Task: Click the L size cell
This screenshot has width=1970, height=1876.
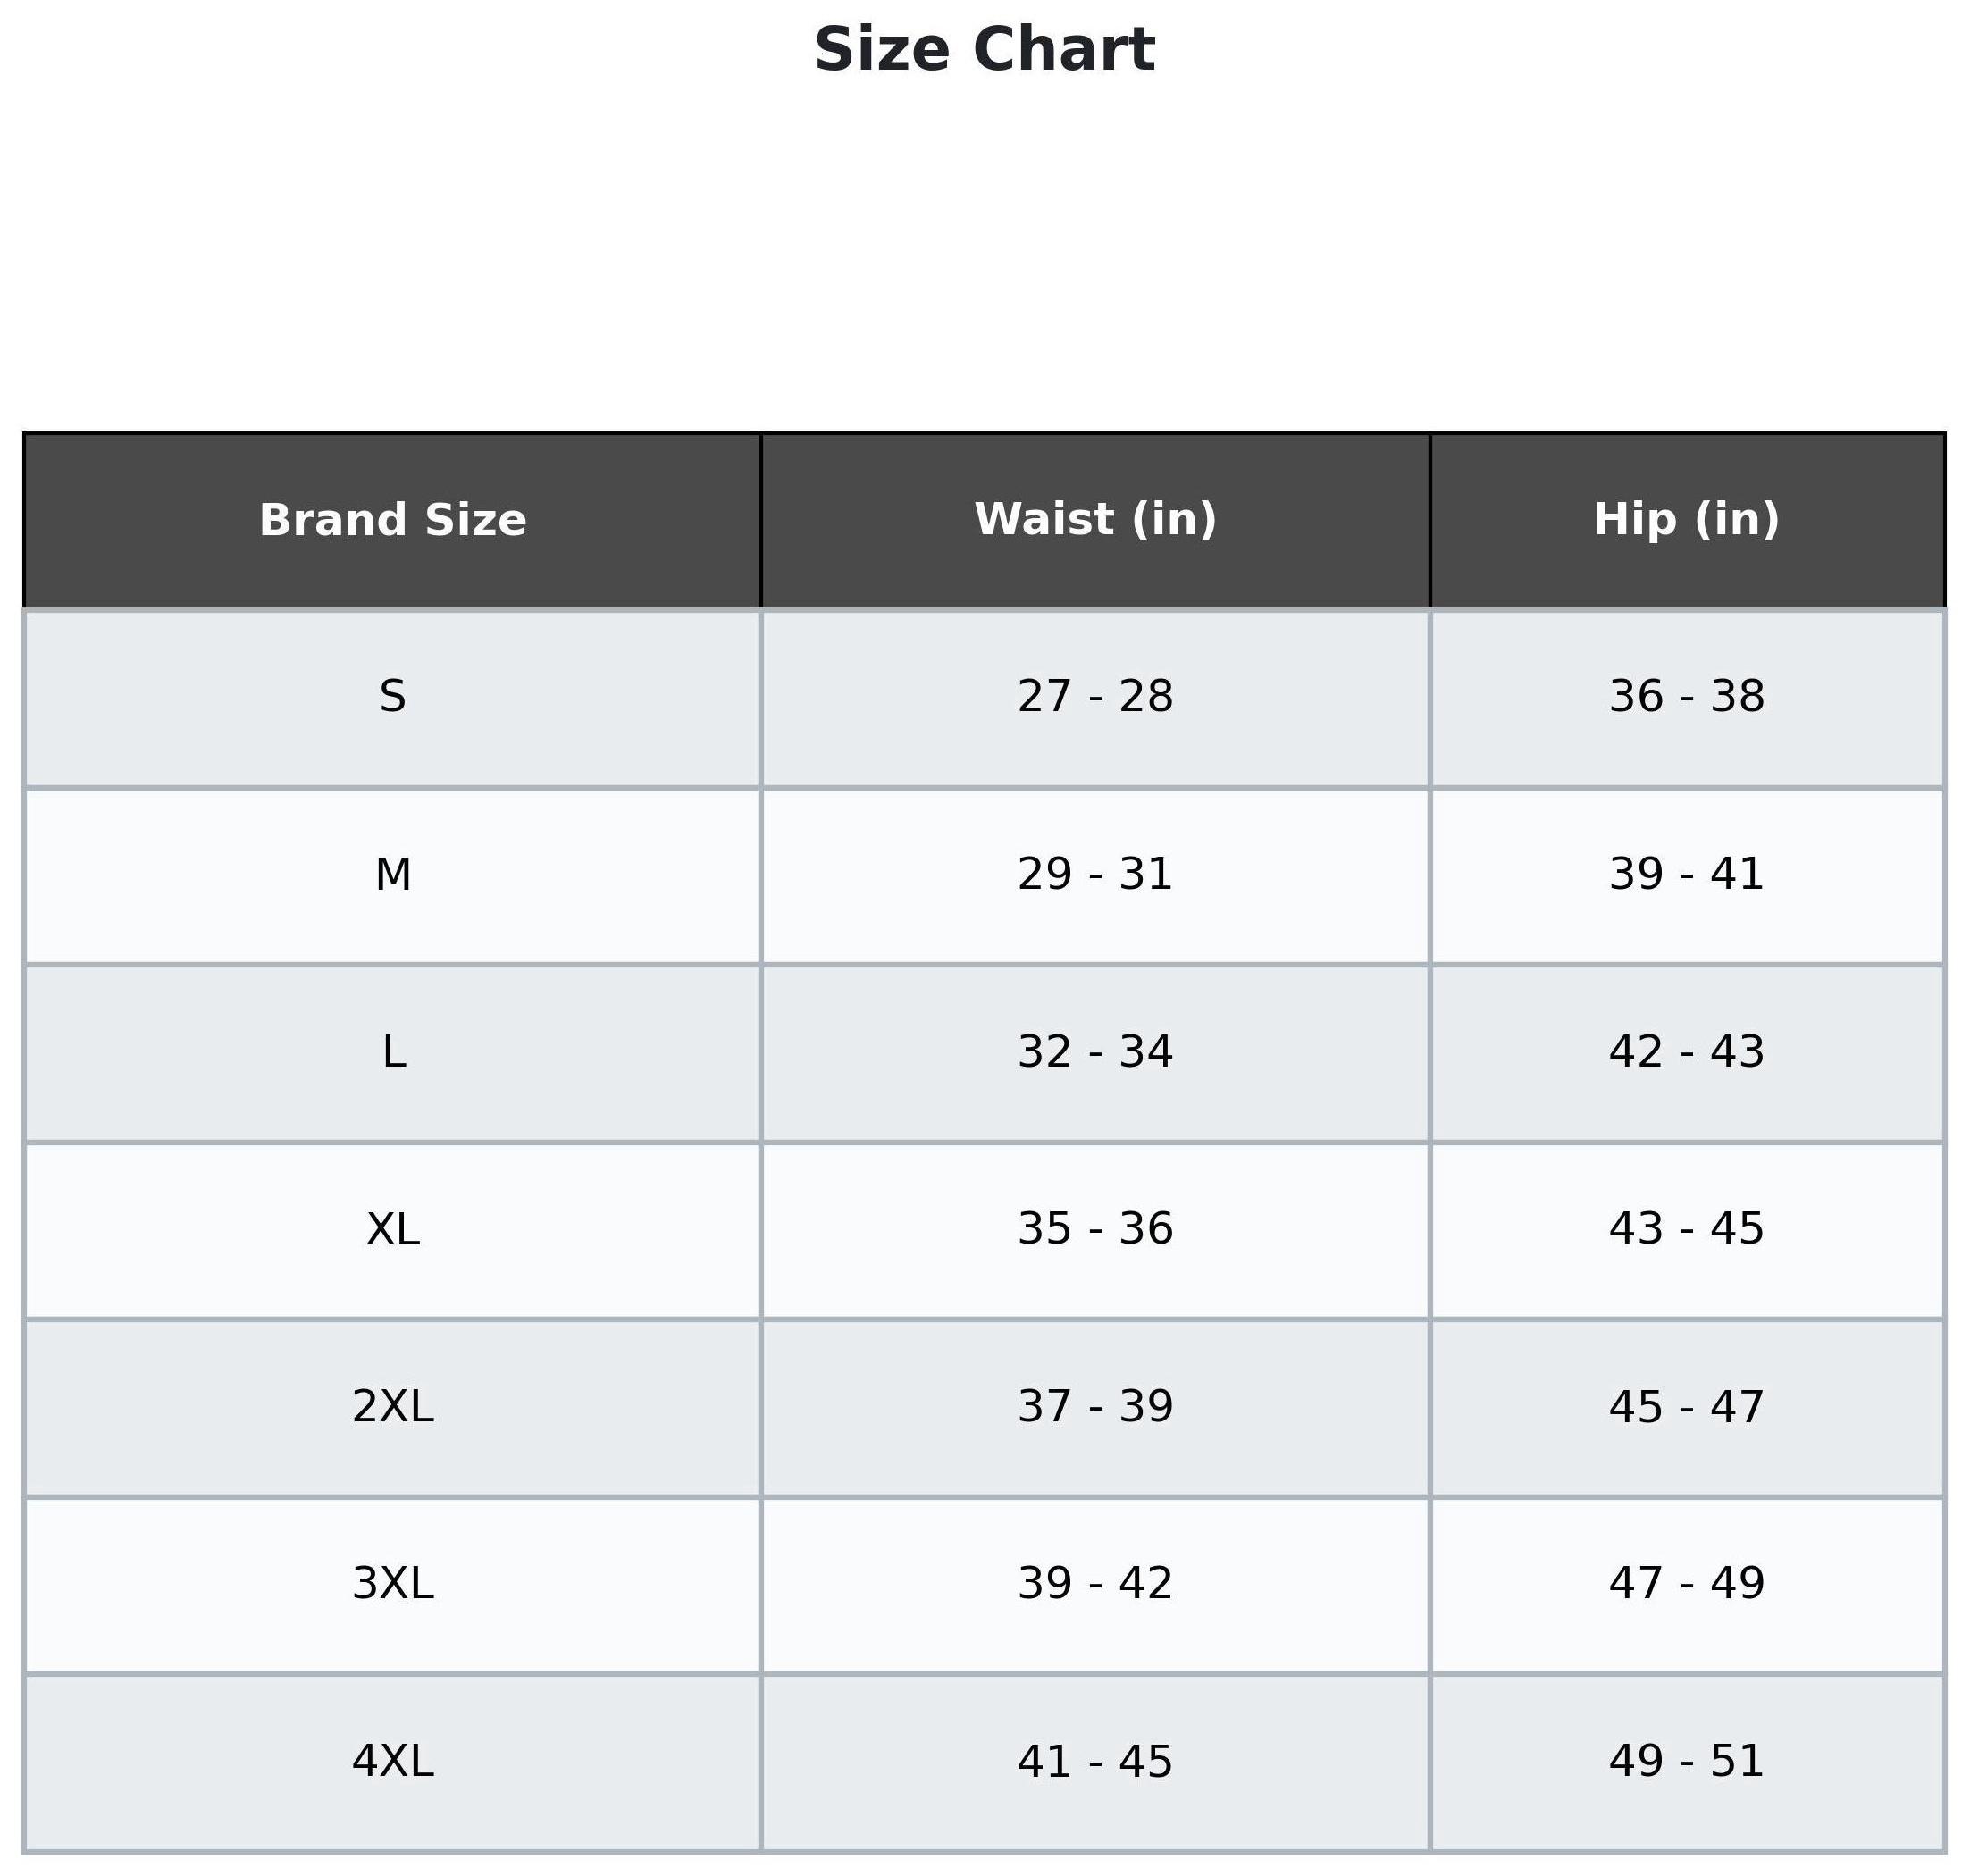Action: 392,1052
